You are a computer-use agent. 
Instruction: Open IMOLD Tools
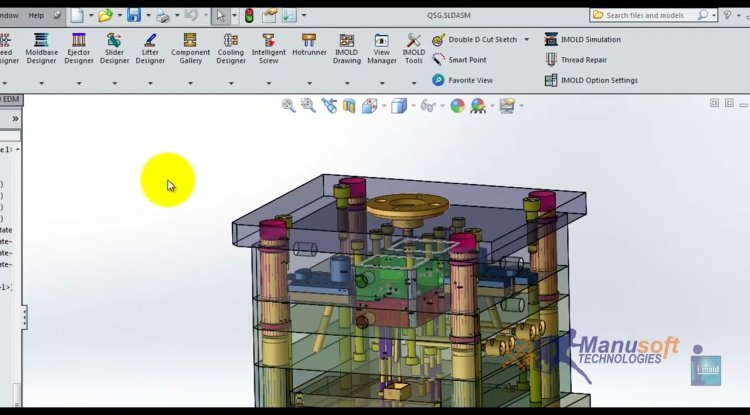click(x=413, y=49)
